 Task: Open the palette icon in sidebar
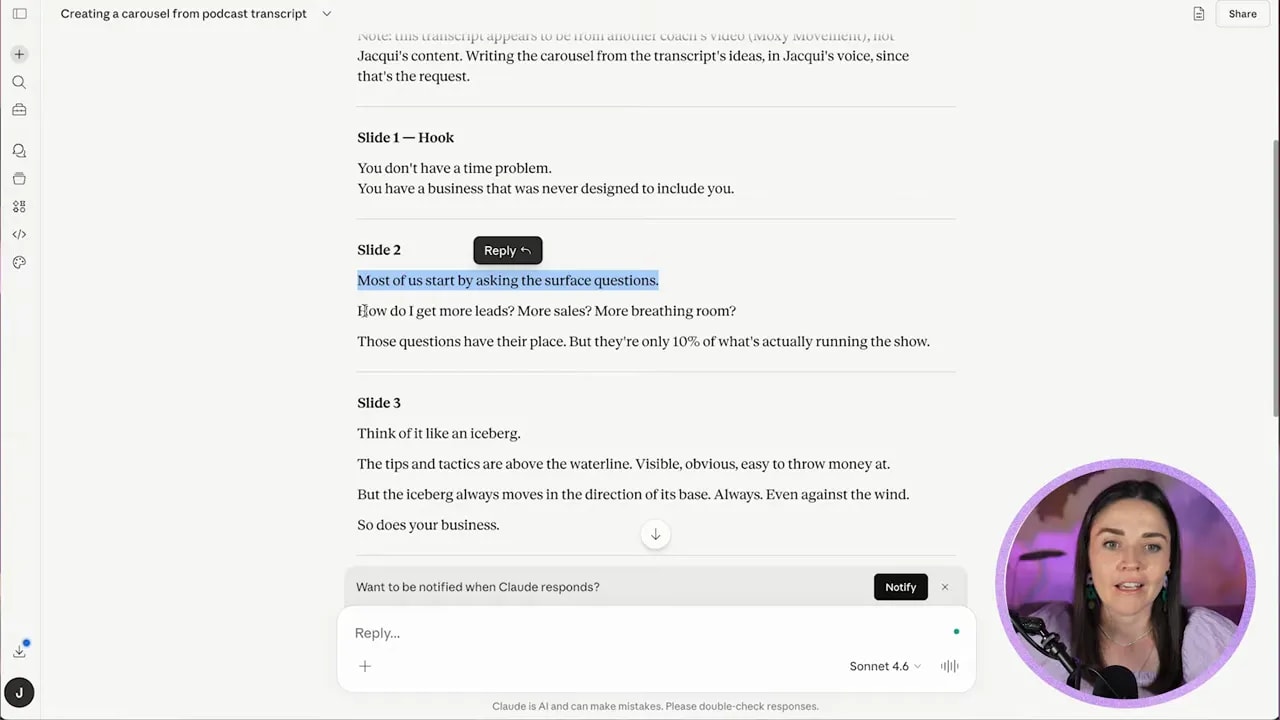[x=19, y=262]
